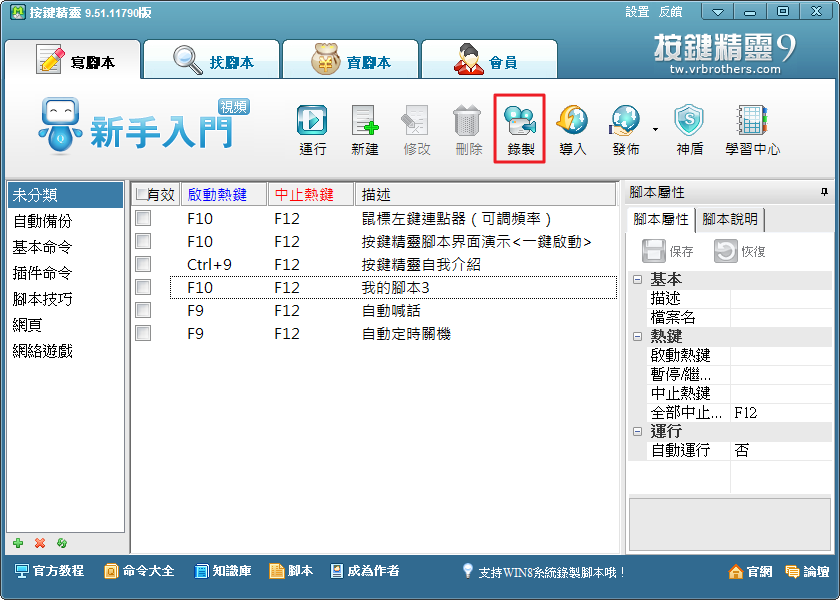Start recording with the 錄製 icon
840x600 pixels.
click(520, 130)
